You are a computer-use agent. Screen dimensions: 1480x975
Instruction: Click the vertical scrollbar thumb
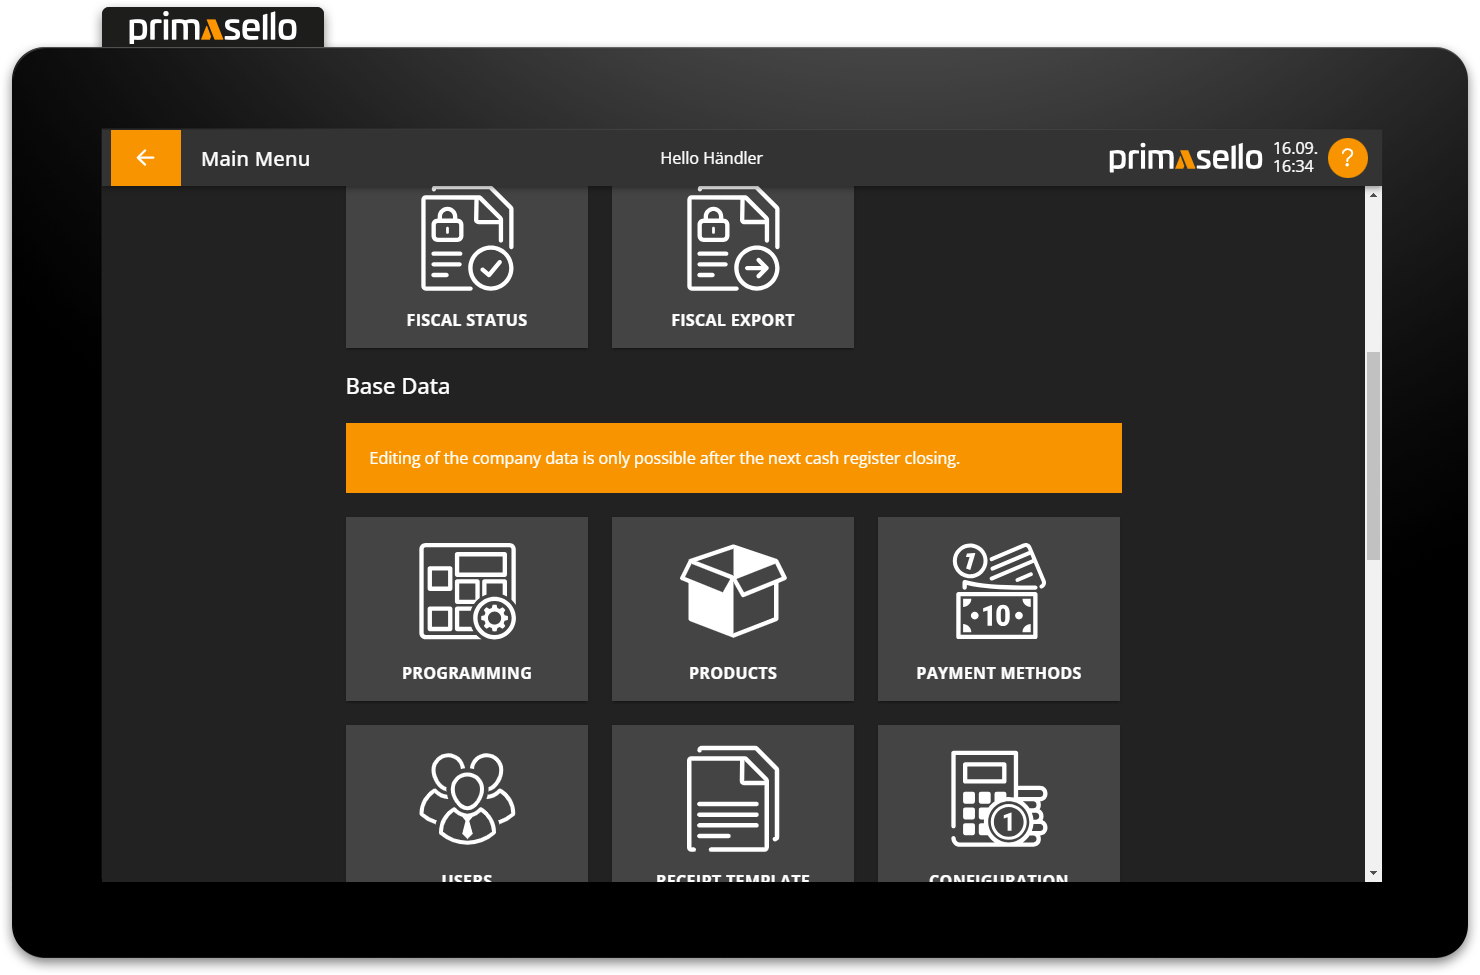pos(1373,455)
